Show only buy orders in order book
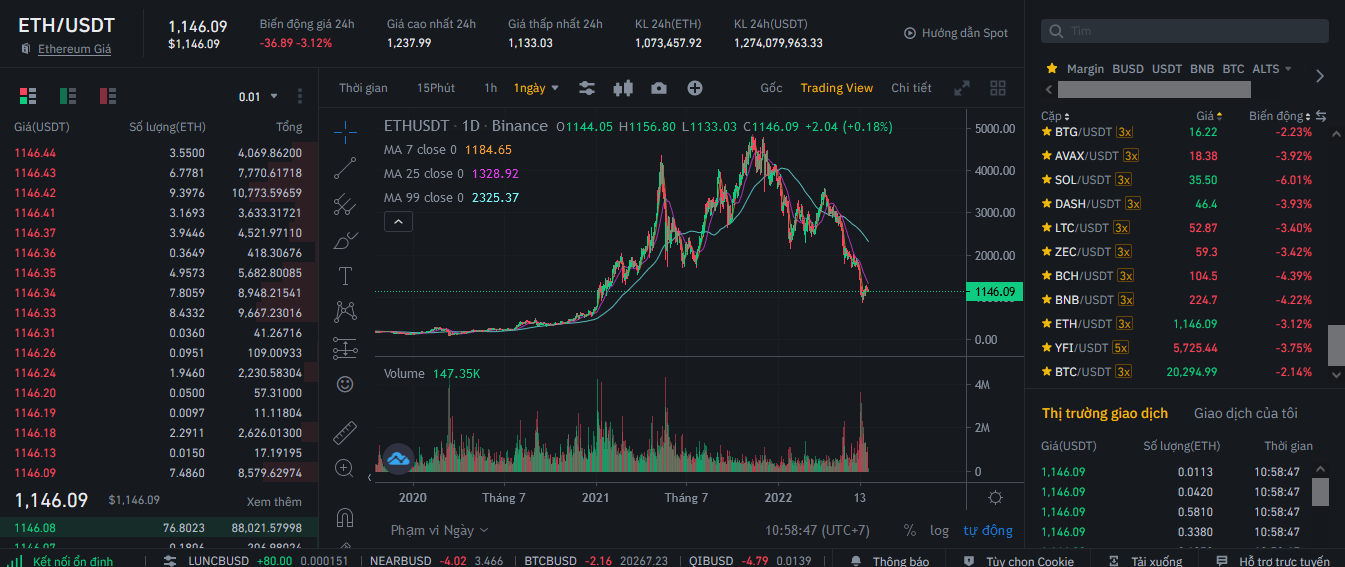Screen dimensions: 1345x567 [x=68, y=96]
